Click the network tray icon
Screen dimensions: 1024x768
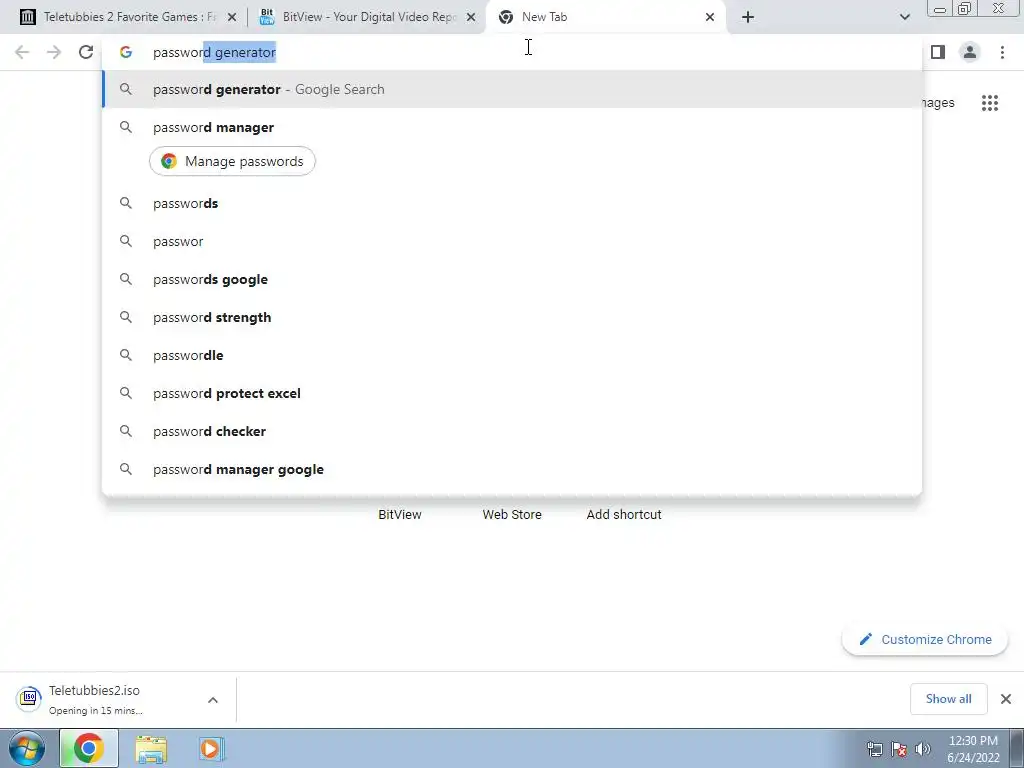pyautogui.click(x=874, y=749)
